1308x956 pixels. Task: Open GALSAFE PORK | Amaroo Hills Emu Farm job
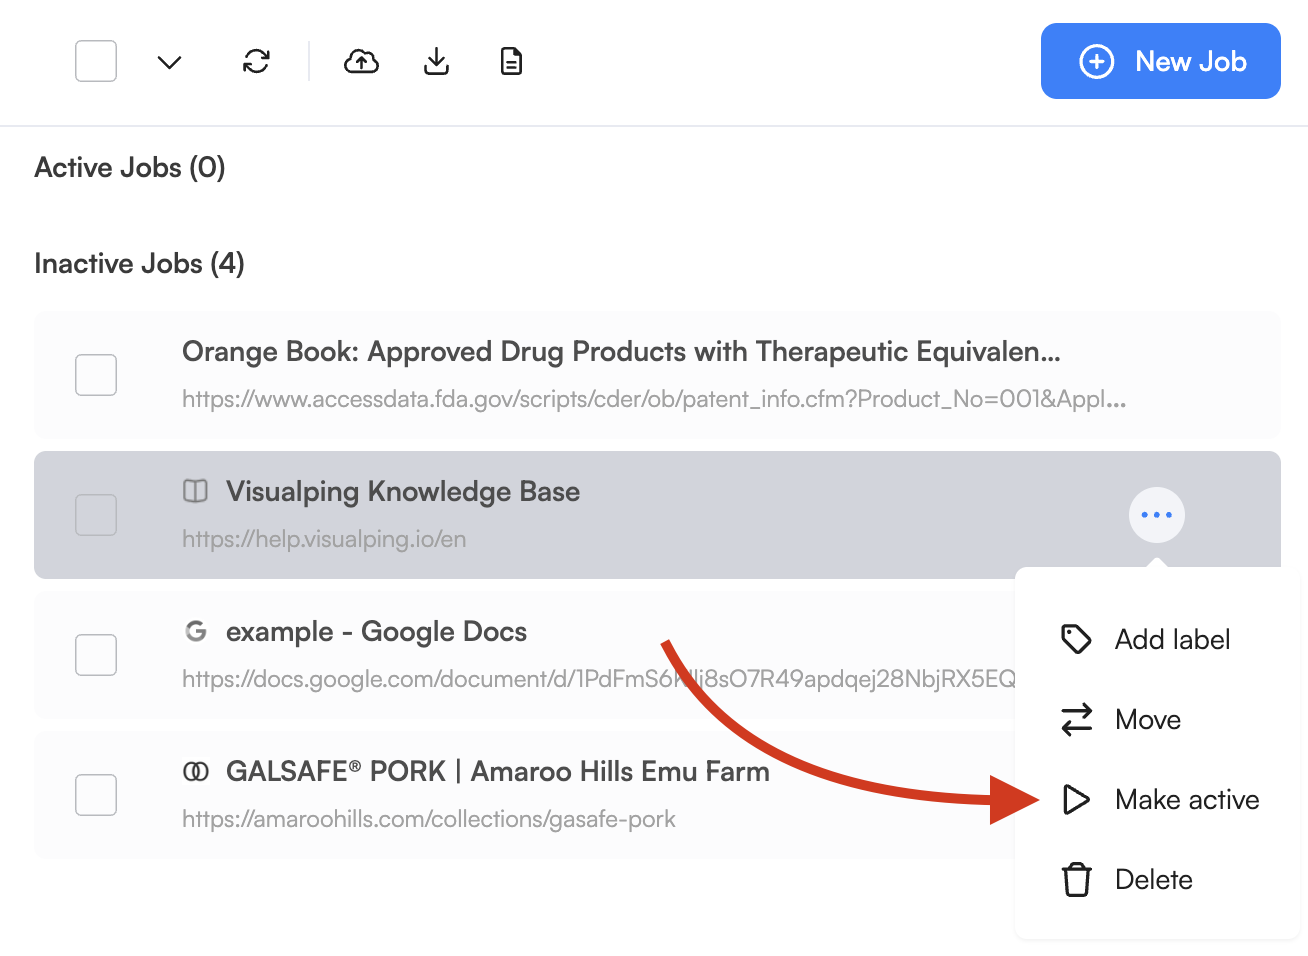tap(498, 771)
